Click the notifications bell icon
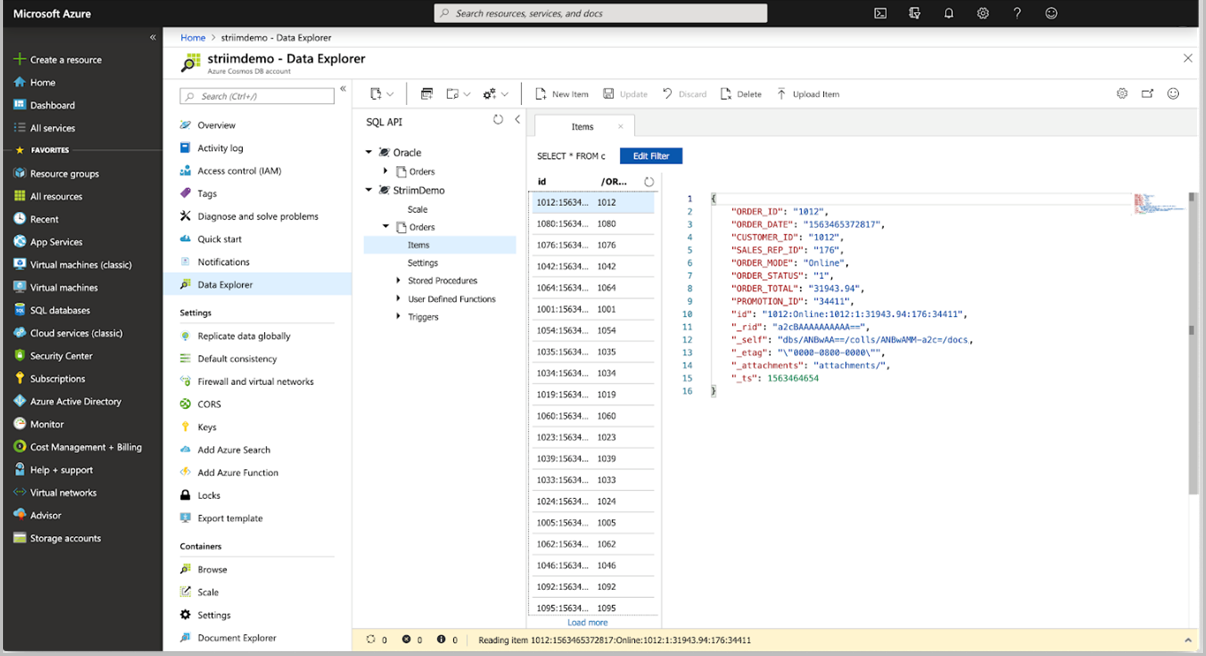 pyautogui.click(x=949, y=13)
